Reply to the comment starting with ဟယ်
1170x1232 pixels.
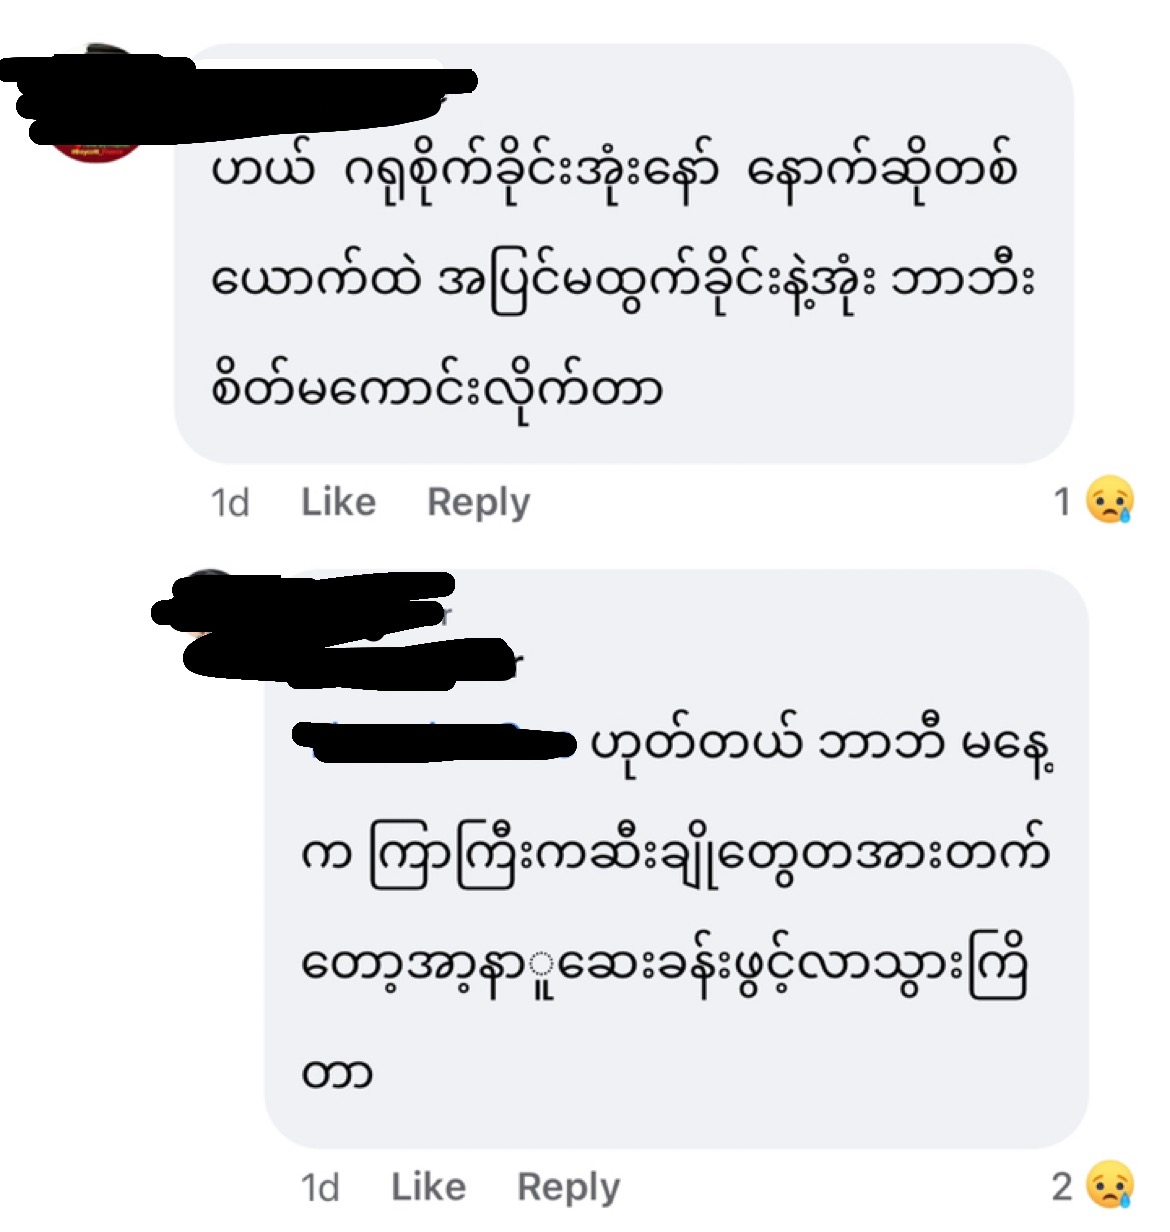tap(478, 502)
